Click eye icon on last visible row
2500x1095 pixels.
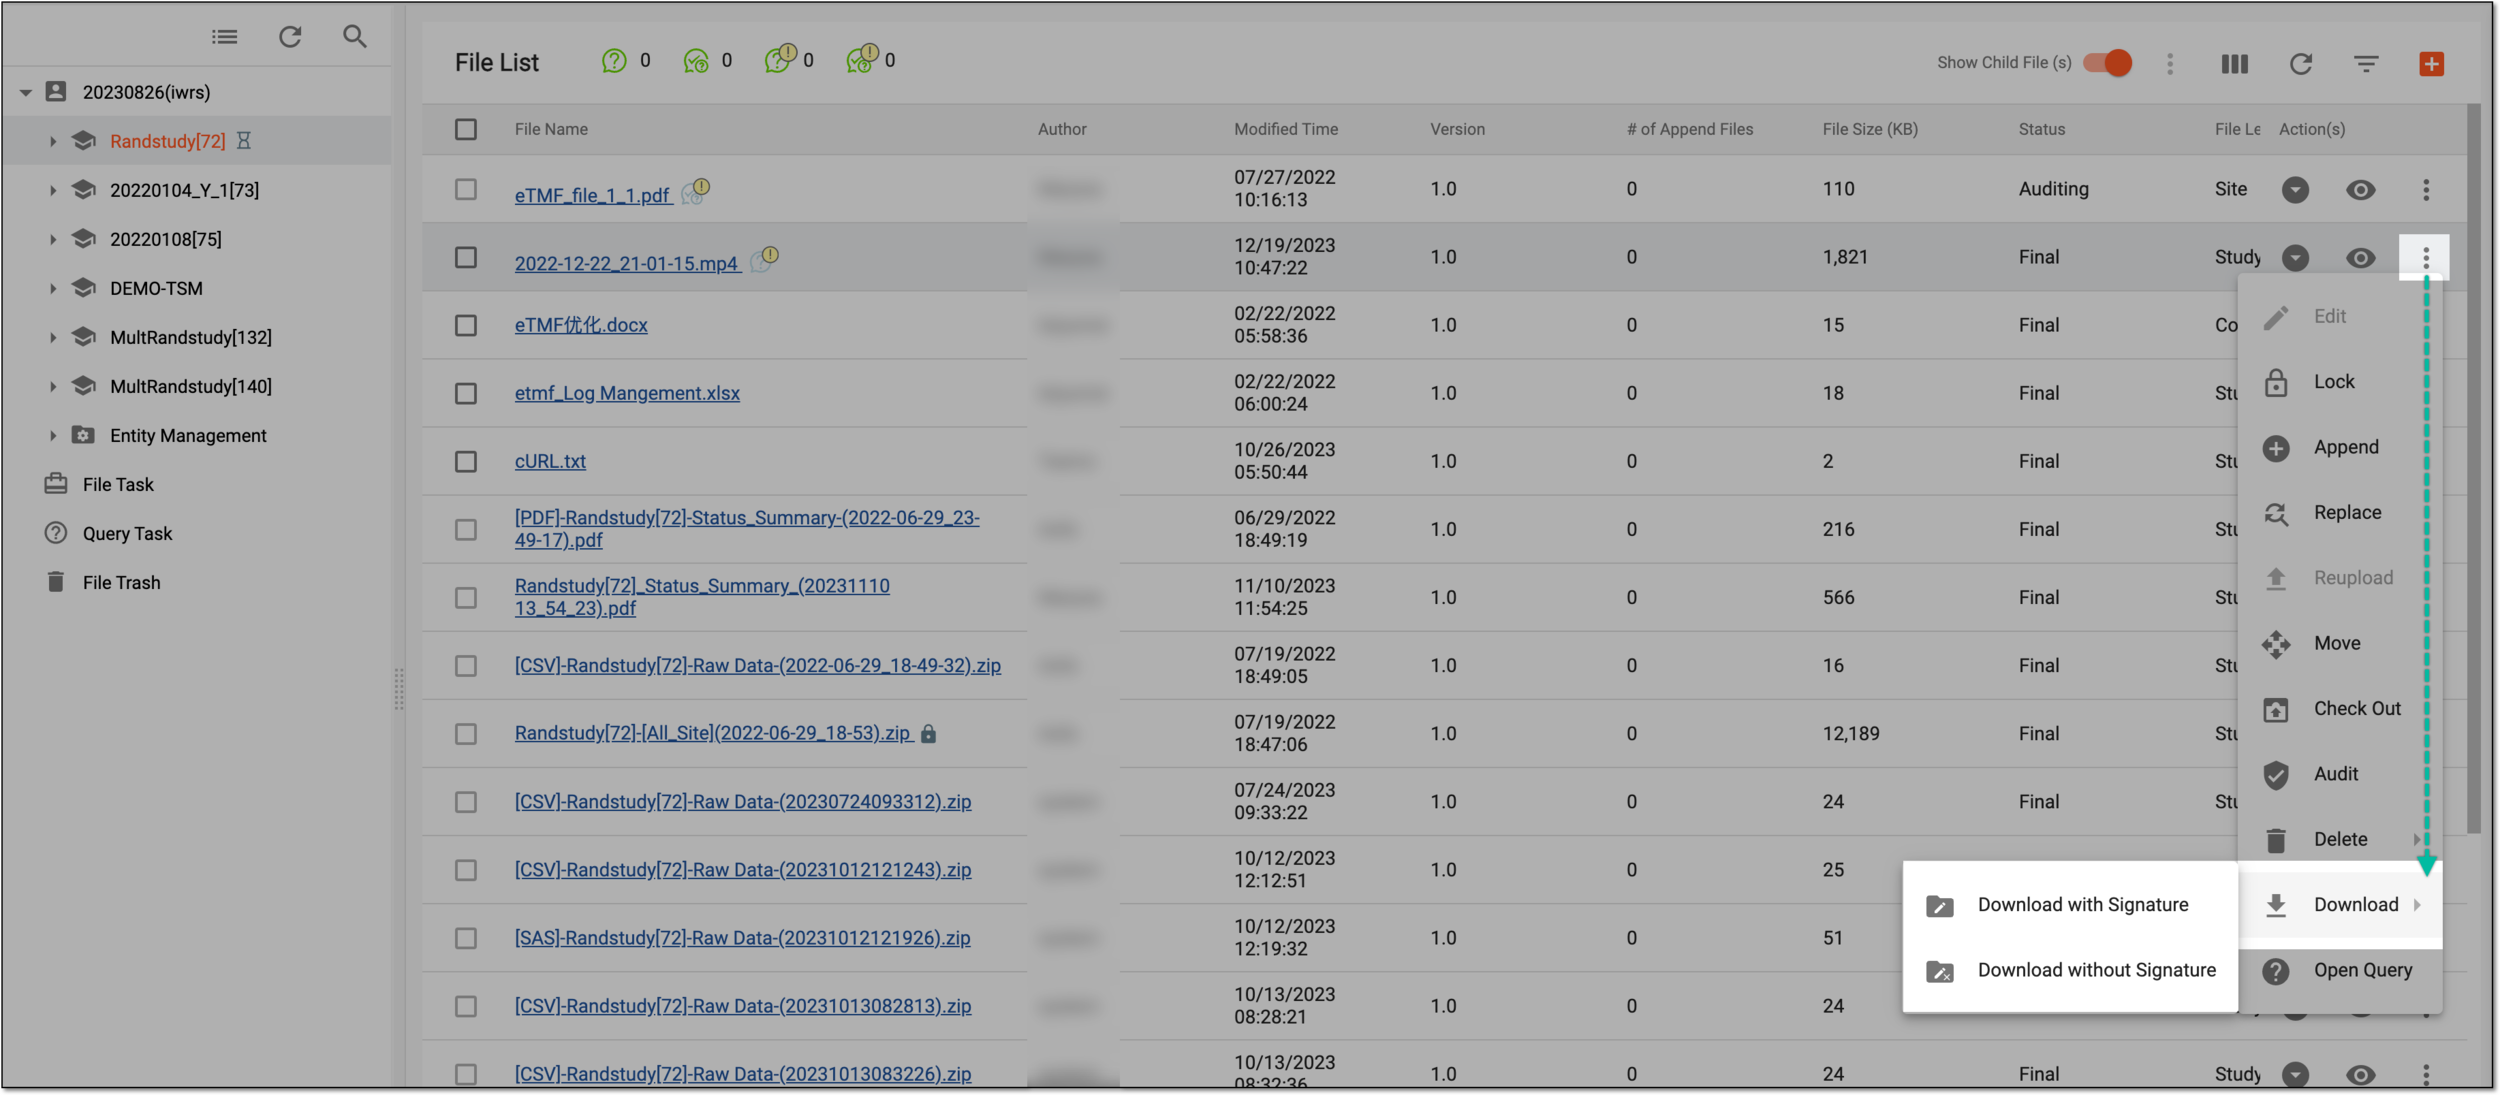[2361, 1075]
